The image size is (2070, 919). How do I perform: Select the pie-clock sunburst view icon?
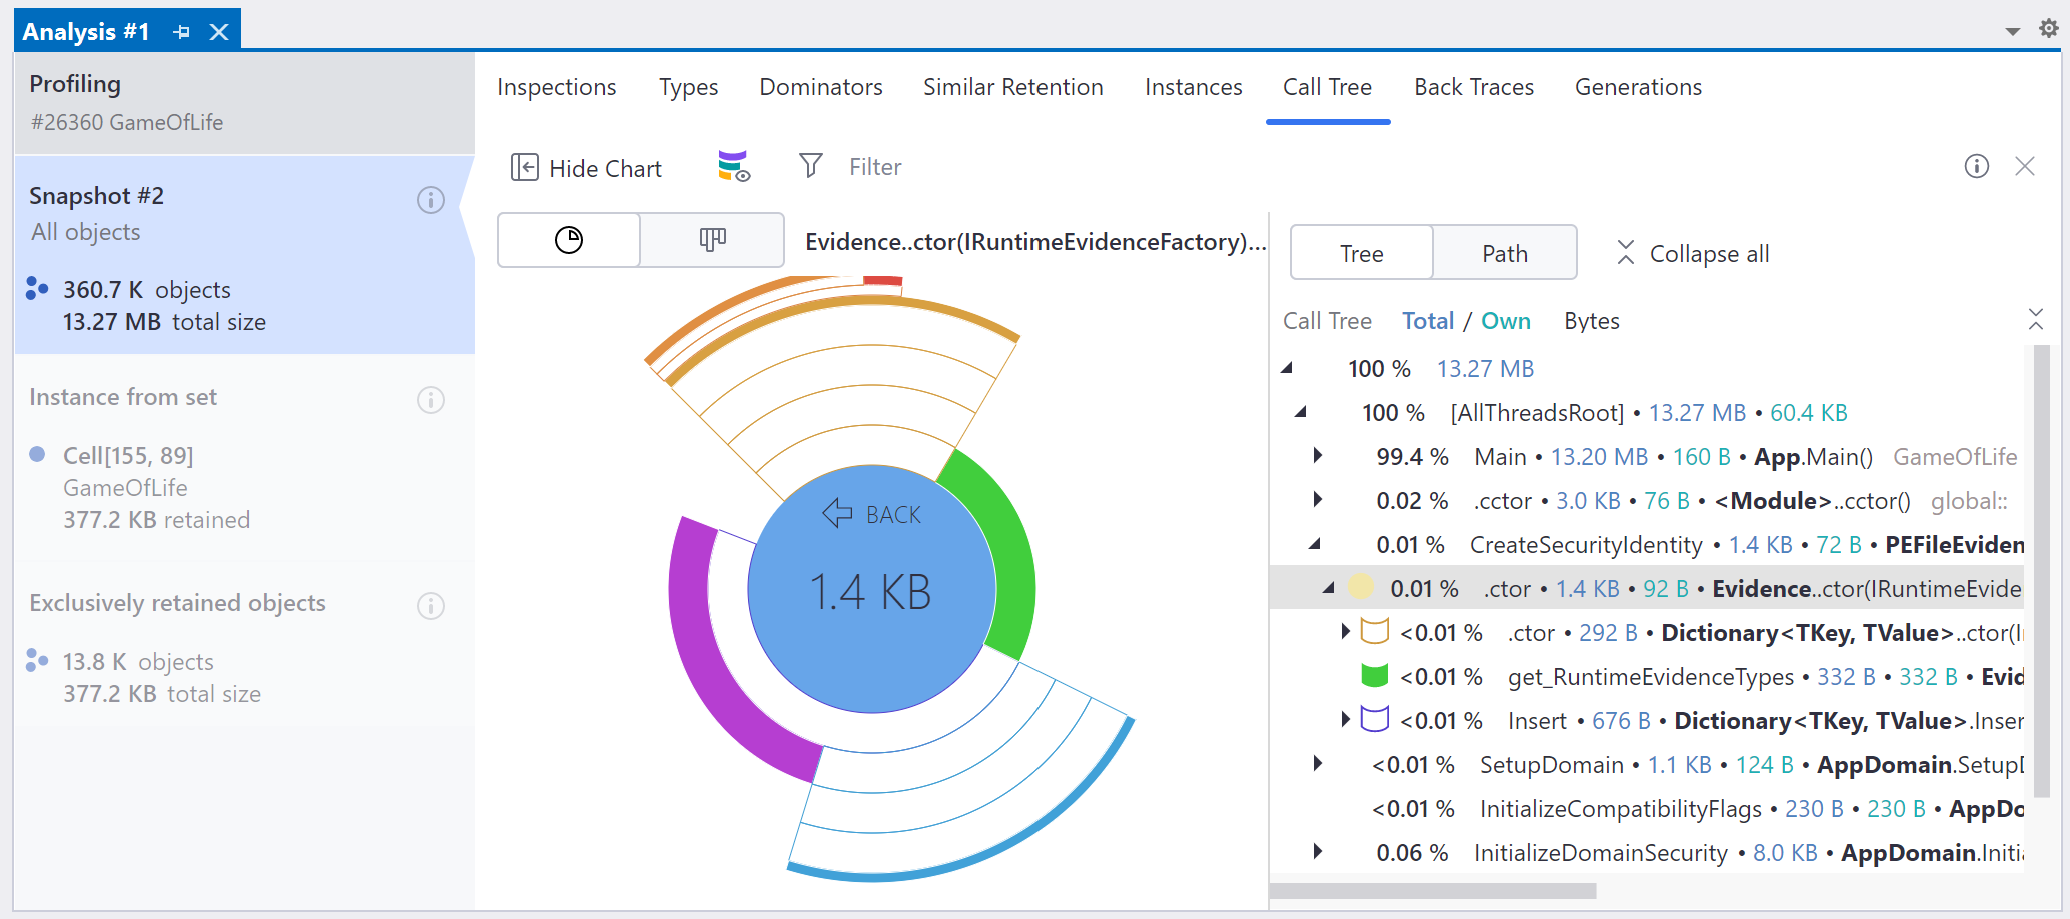click(x=568, y=240)
